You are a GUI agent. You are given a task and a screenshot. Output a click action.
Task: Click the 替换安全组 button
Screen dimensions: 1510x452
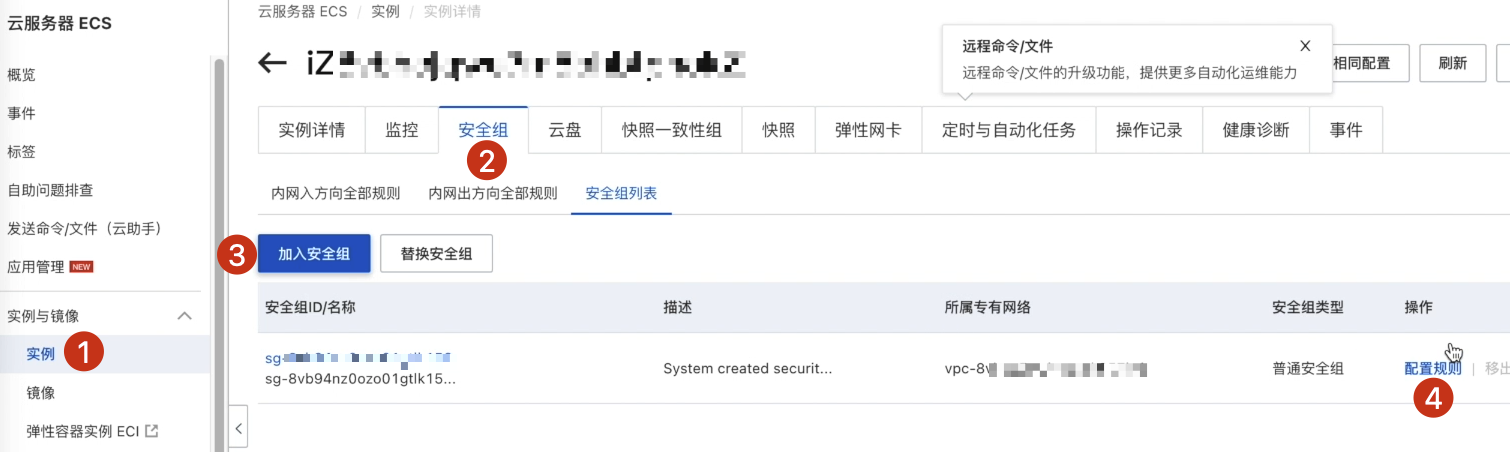(x=437, y=254)
